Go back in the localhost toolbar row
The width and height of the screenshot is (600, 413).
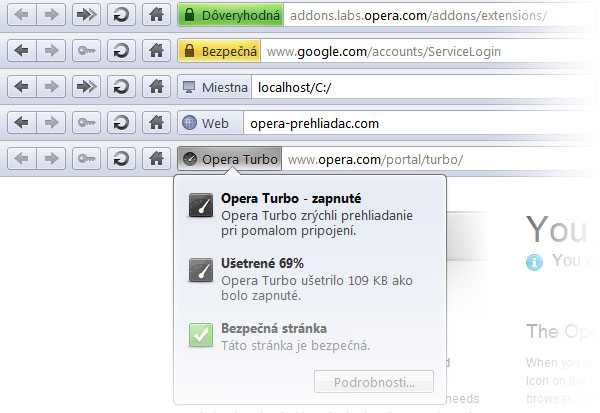(x=22, y=87)
